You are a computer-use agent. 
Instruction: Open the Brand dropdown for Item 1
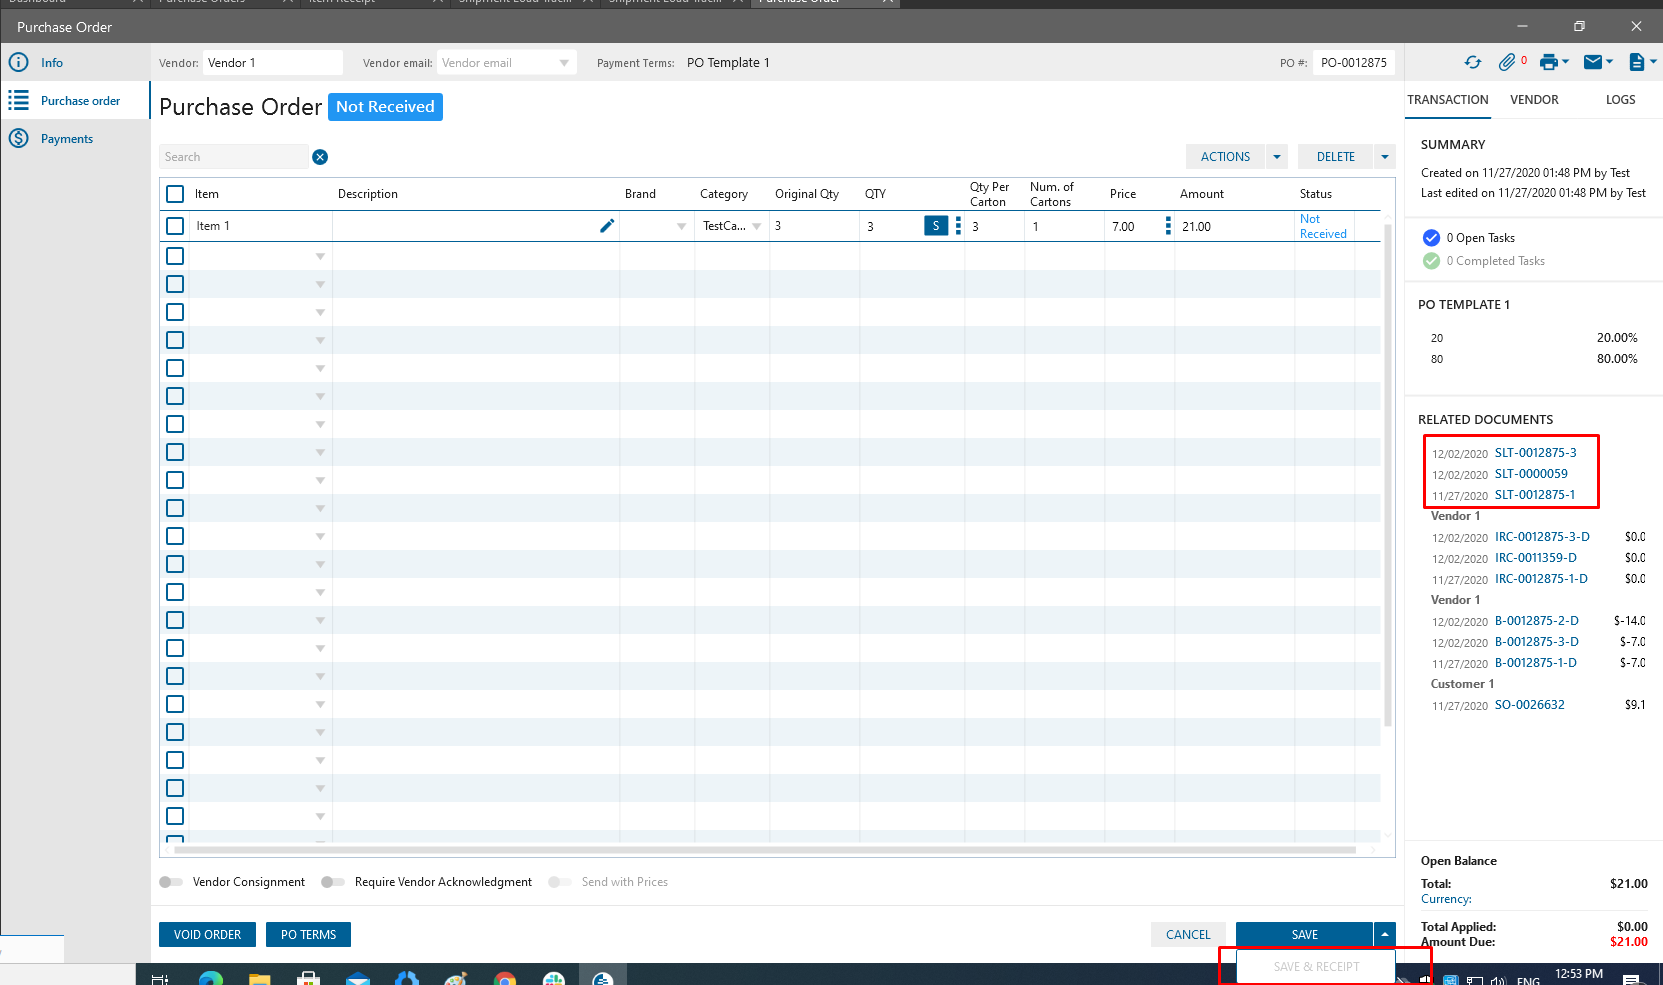682,226
